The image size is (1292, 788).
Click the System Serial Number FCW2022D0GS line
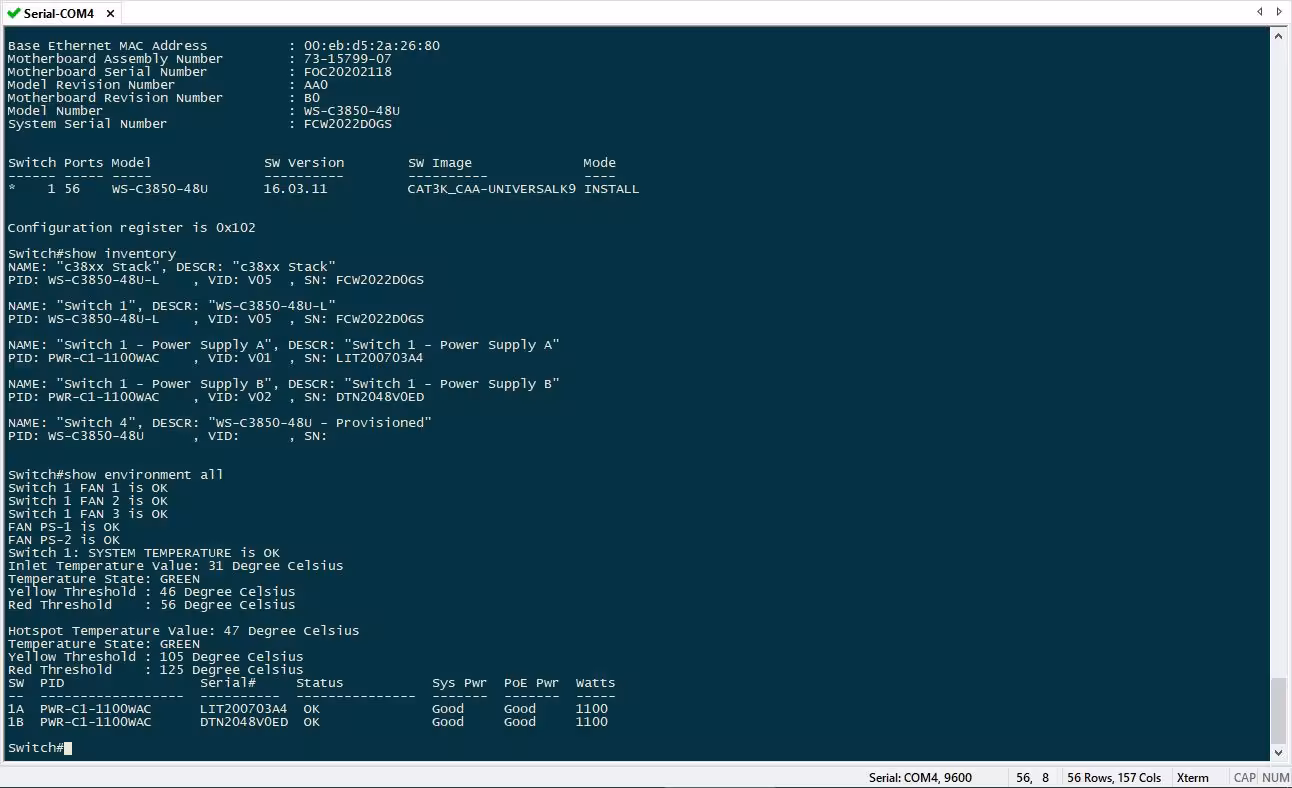(x=200, y=124)
